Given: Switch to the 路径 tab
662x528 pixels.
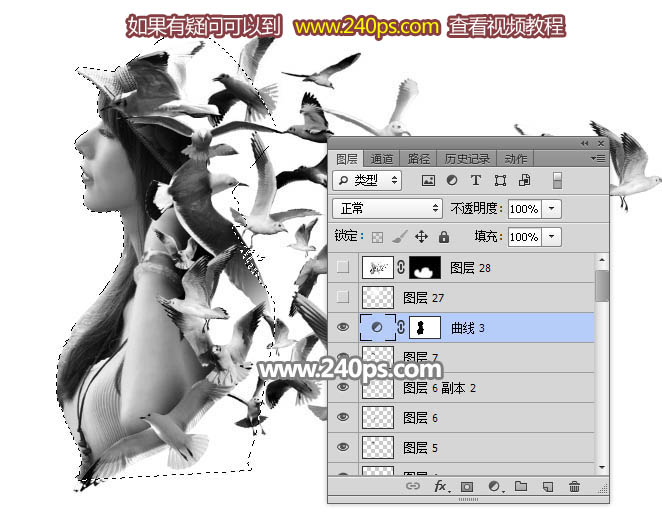Looking at the screenshot, I should coord(418,159).
